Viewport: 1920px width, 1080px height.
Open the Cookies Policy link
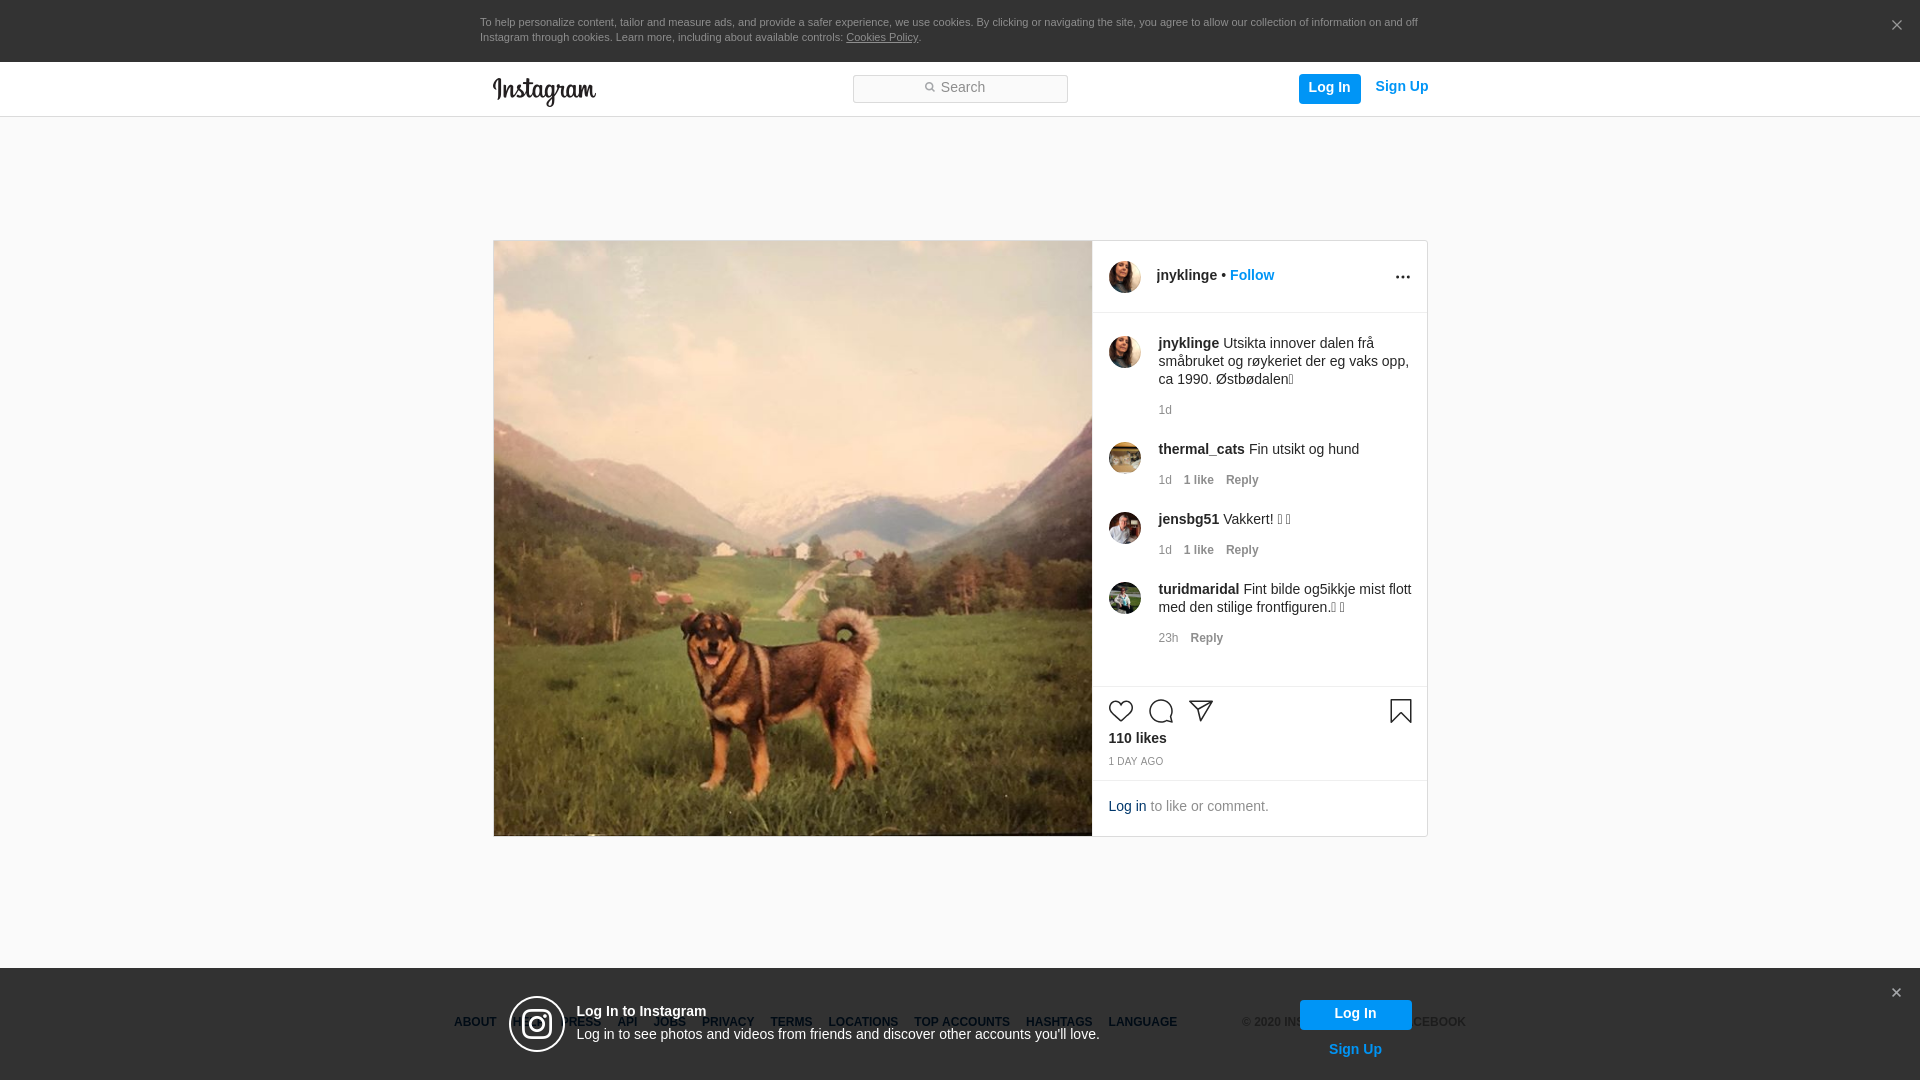click(x=881, y=37)
